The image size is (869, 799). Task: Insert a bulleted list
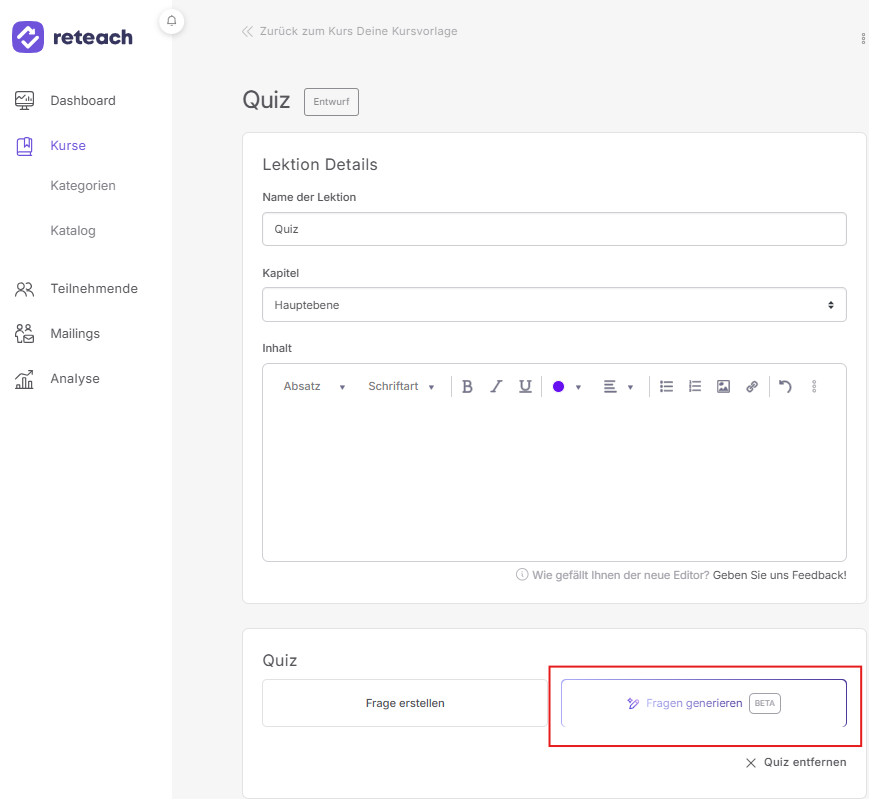(666, 386)
